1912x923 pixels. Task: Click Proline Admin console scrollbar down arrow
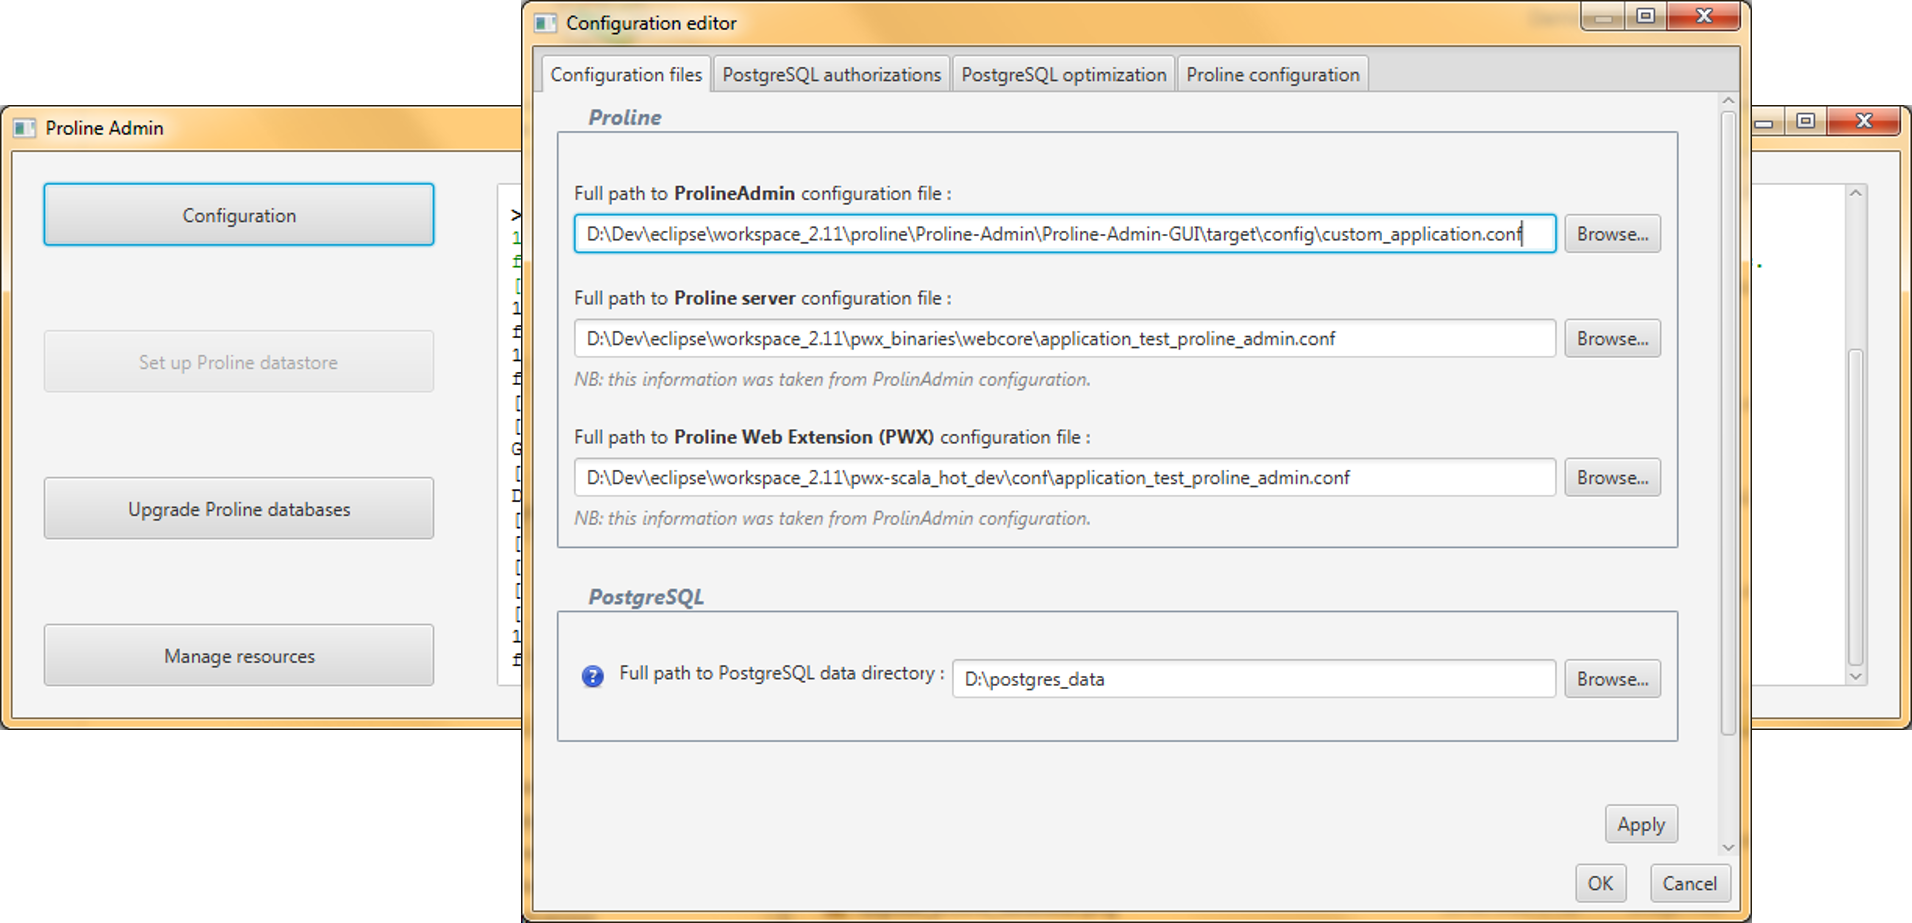(1856, 677)
